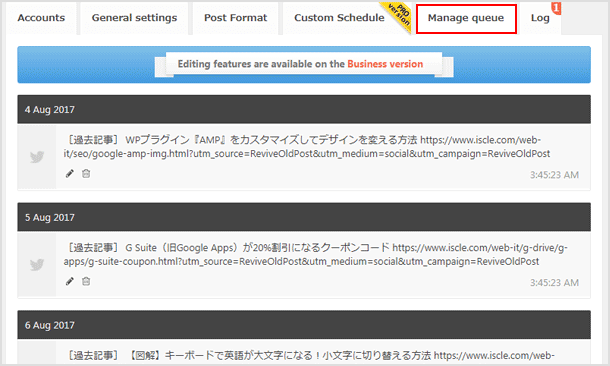Switch to the Log tab
The height and width of the screenshot is (366, 610).
click(540, 18)
